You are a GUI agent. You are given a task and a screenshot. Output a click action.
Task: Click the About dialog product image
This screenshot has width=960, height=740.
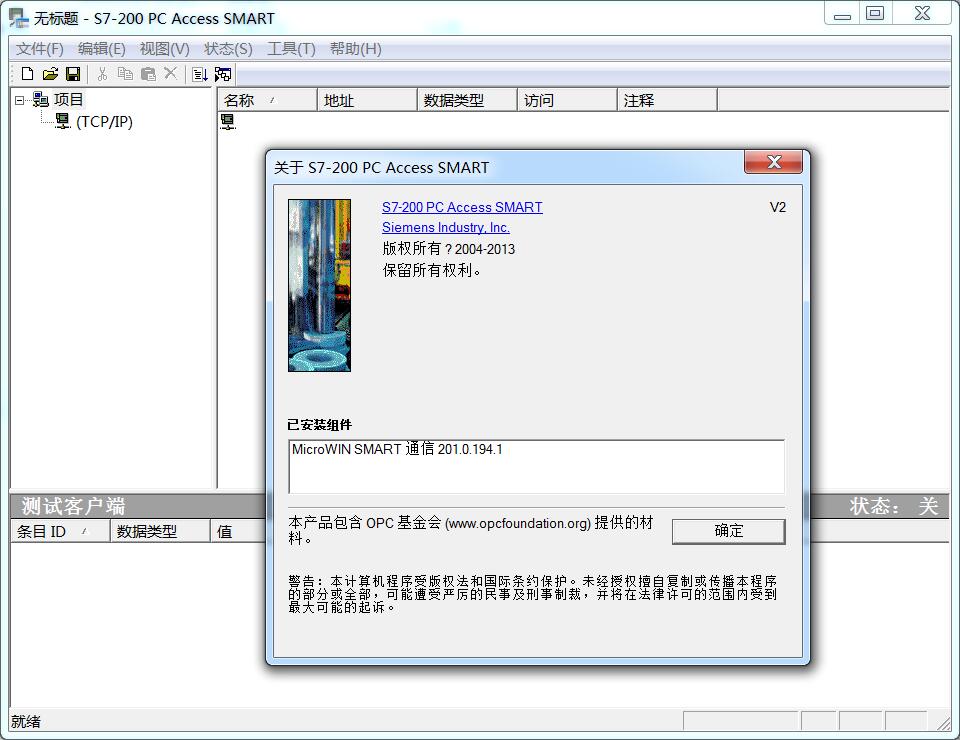pos(320,285)
